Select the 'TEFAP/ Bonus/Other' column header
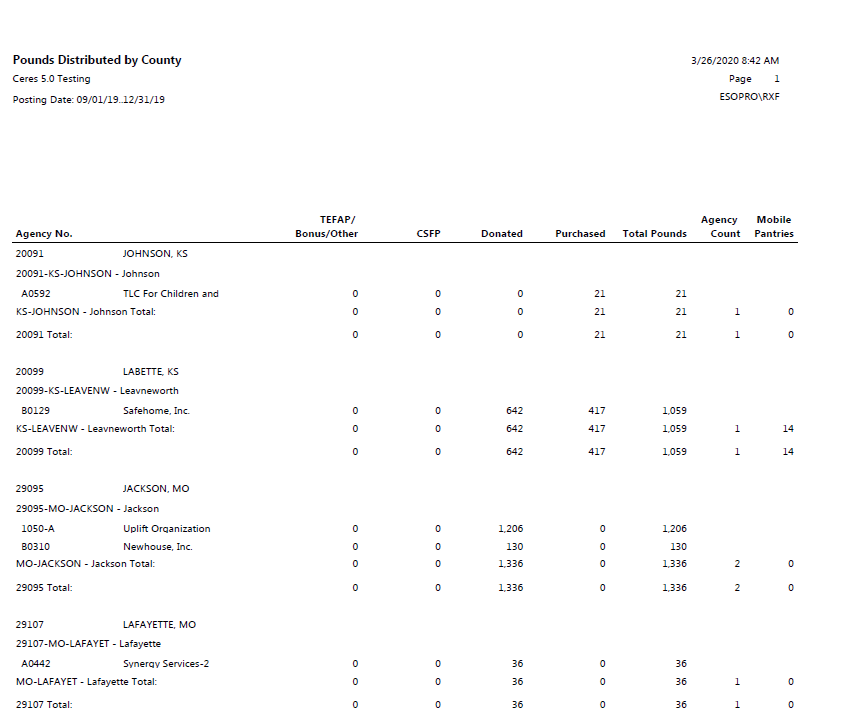The height and width of the screenshot is (718, 848). click(326, 227)
